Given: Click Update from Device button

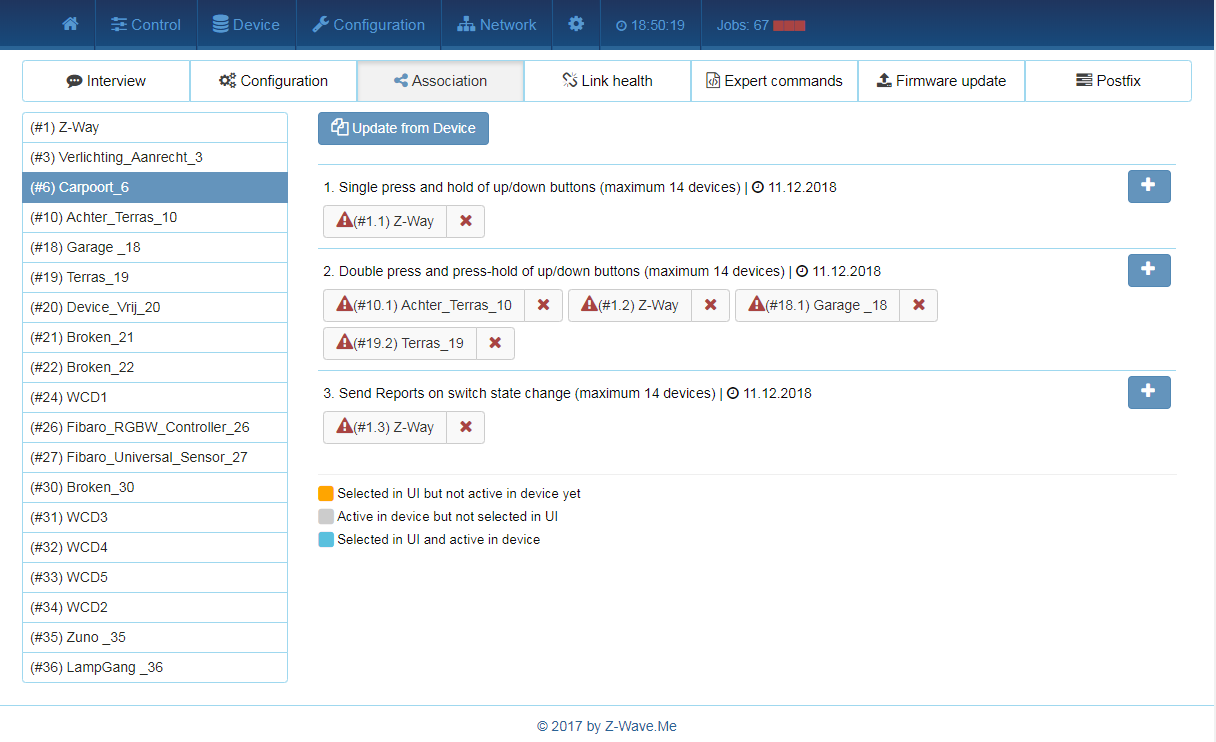Looking at the screenshot, I should point(403,128).
